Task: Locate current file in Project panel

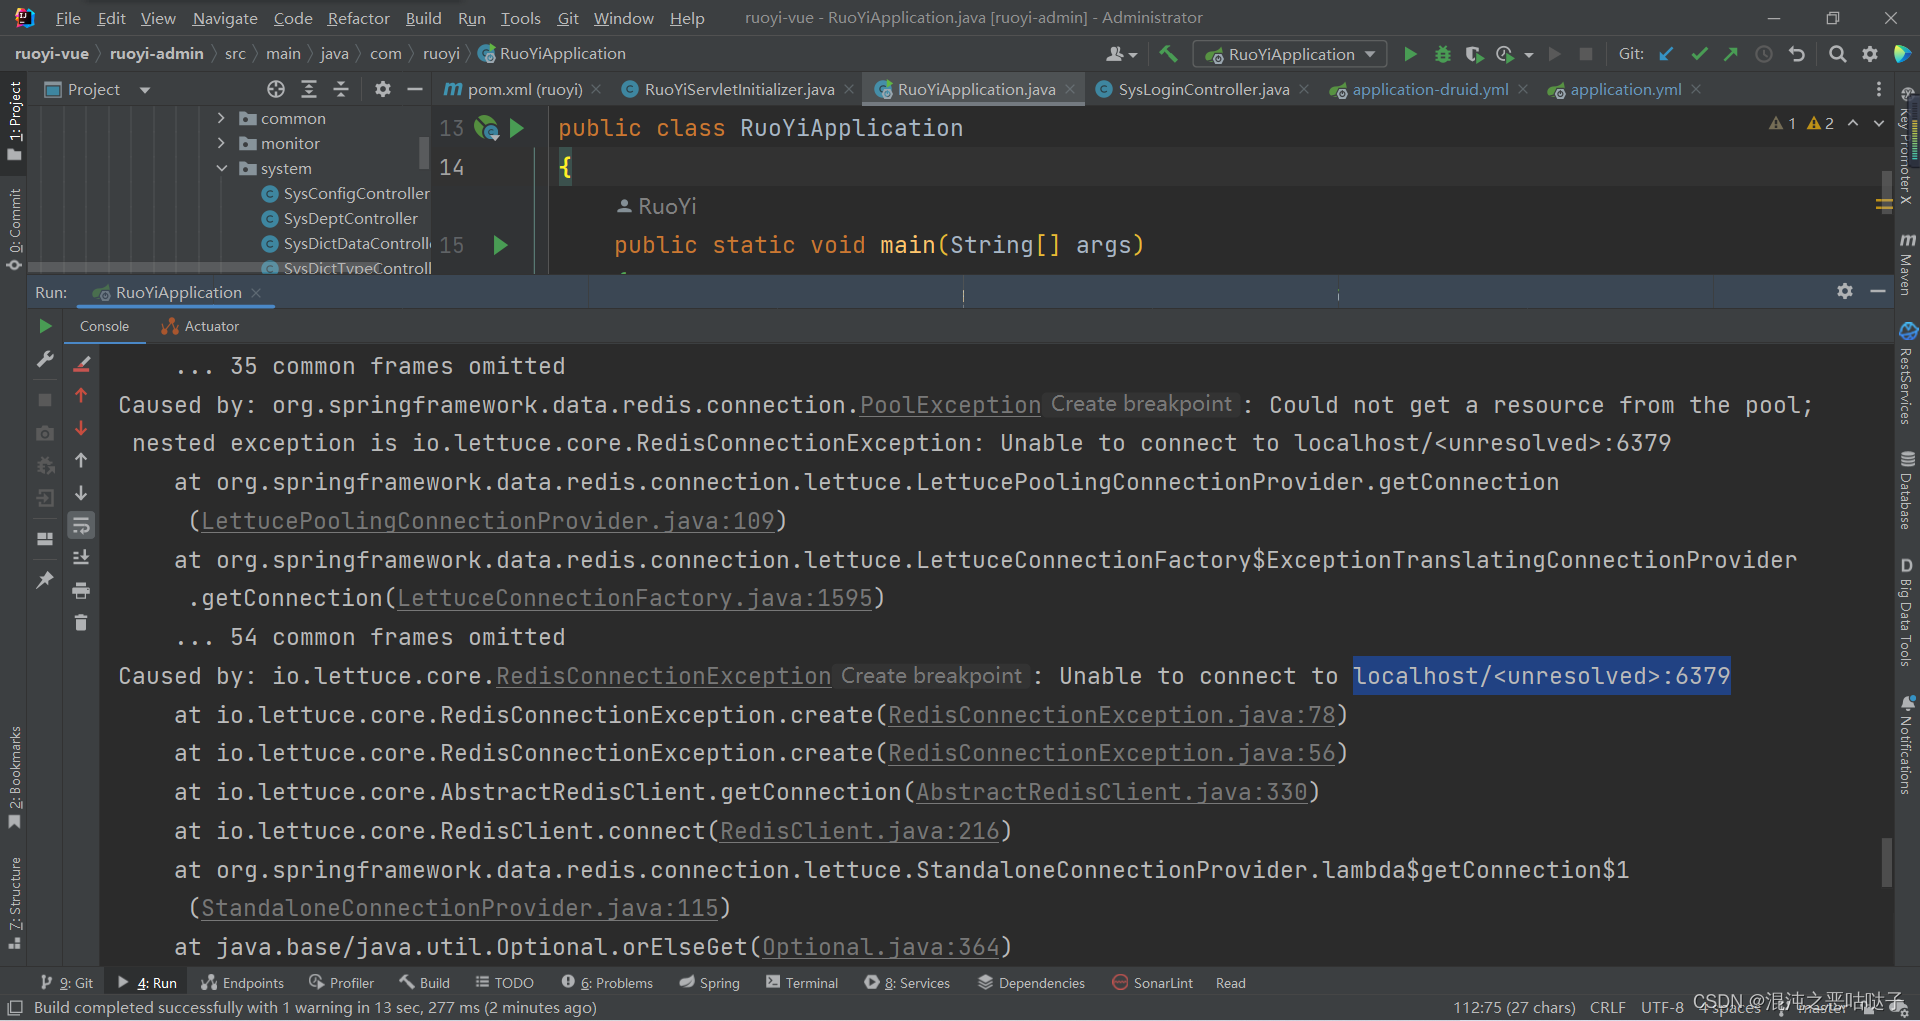Action: 276,89
